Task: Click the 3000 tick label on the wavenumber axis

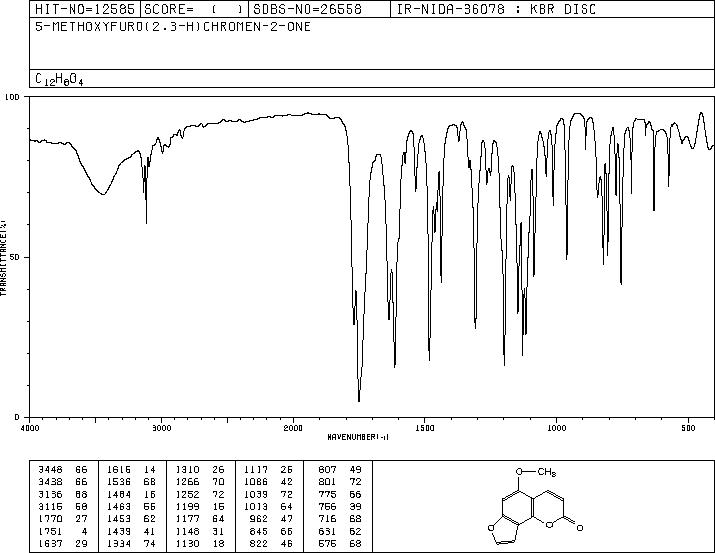Action: click(161, 428)
